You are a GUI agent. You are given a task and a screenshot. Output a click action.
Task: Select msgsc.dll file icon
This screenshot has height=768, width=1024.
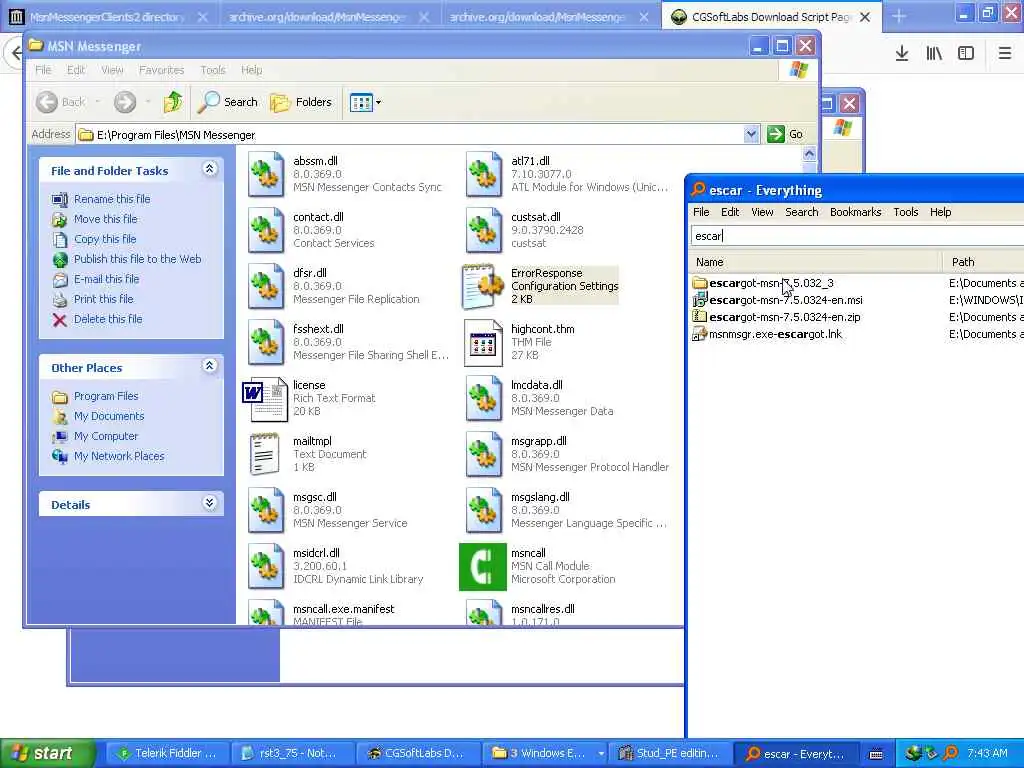266,511
